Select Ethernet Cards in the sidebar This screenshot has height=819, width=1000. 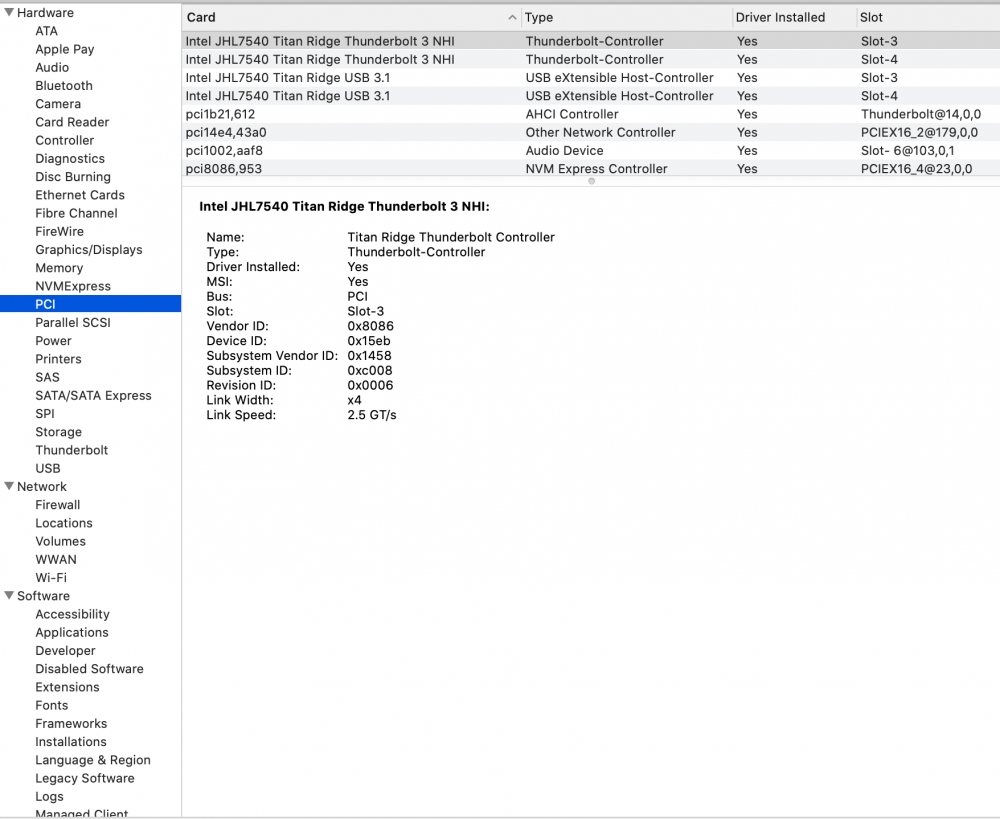[80, 195]
